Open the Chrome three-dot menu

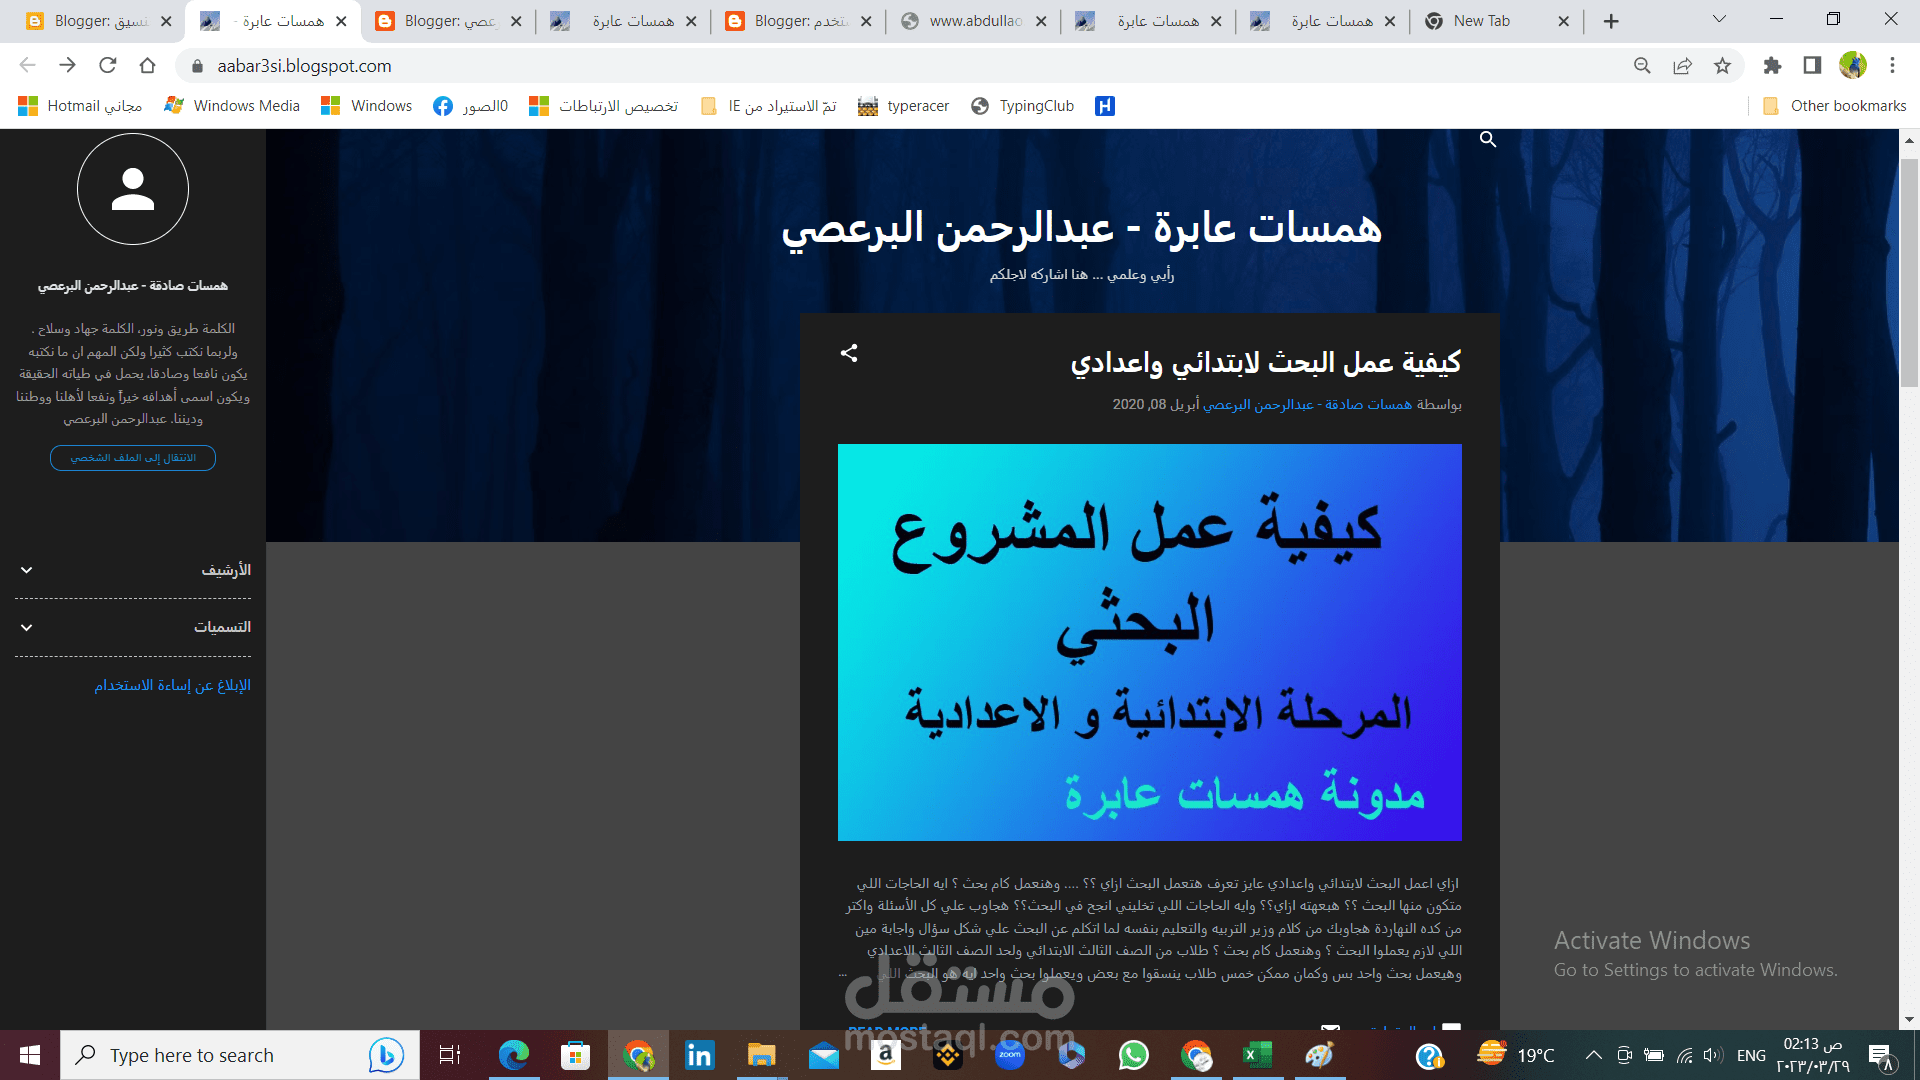point(1892,66)
